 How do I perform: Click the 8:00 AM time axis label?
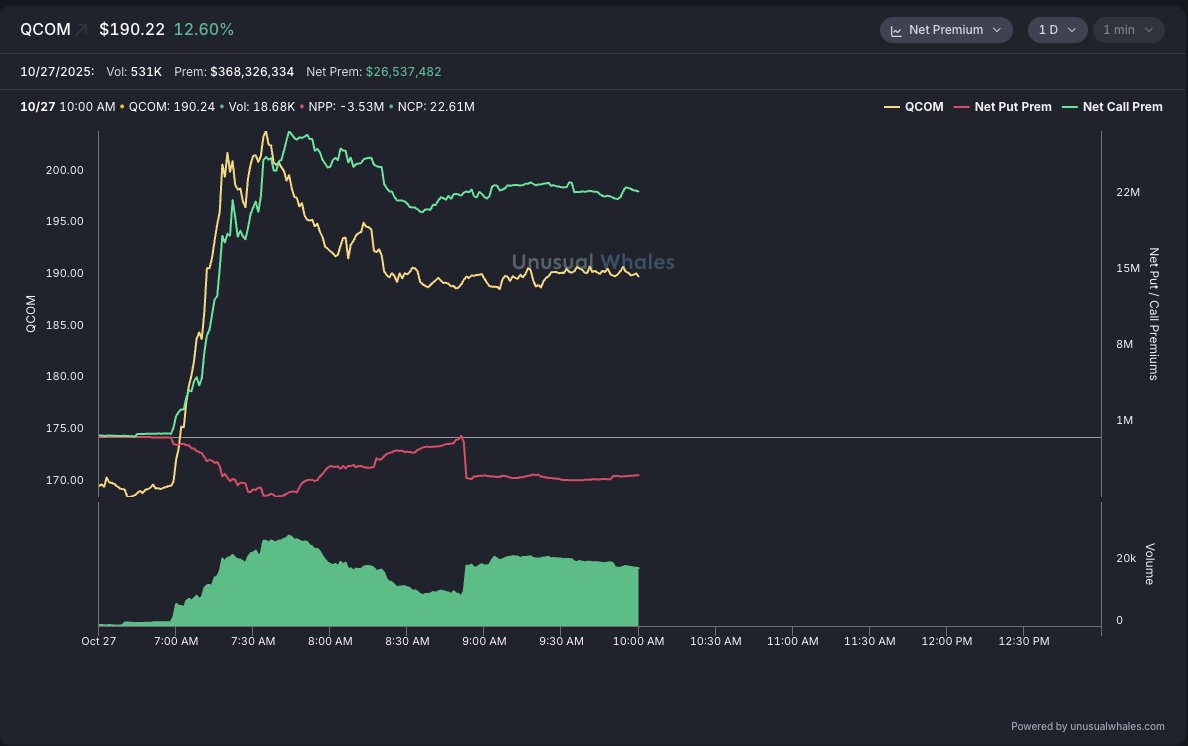coord(330,642)
